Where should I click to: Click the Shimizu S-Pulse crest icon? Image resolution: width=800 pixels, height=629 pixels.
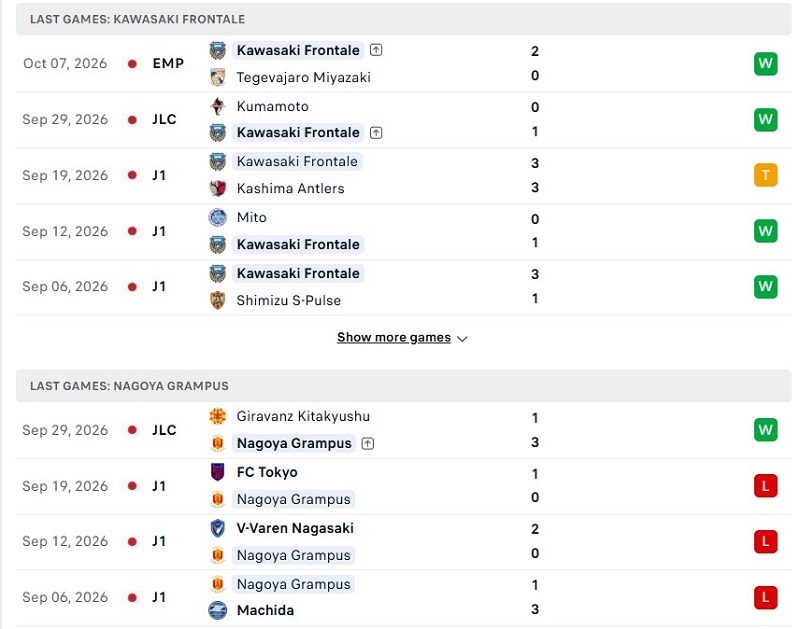tap(218, 300)
